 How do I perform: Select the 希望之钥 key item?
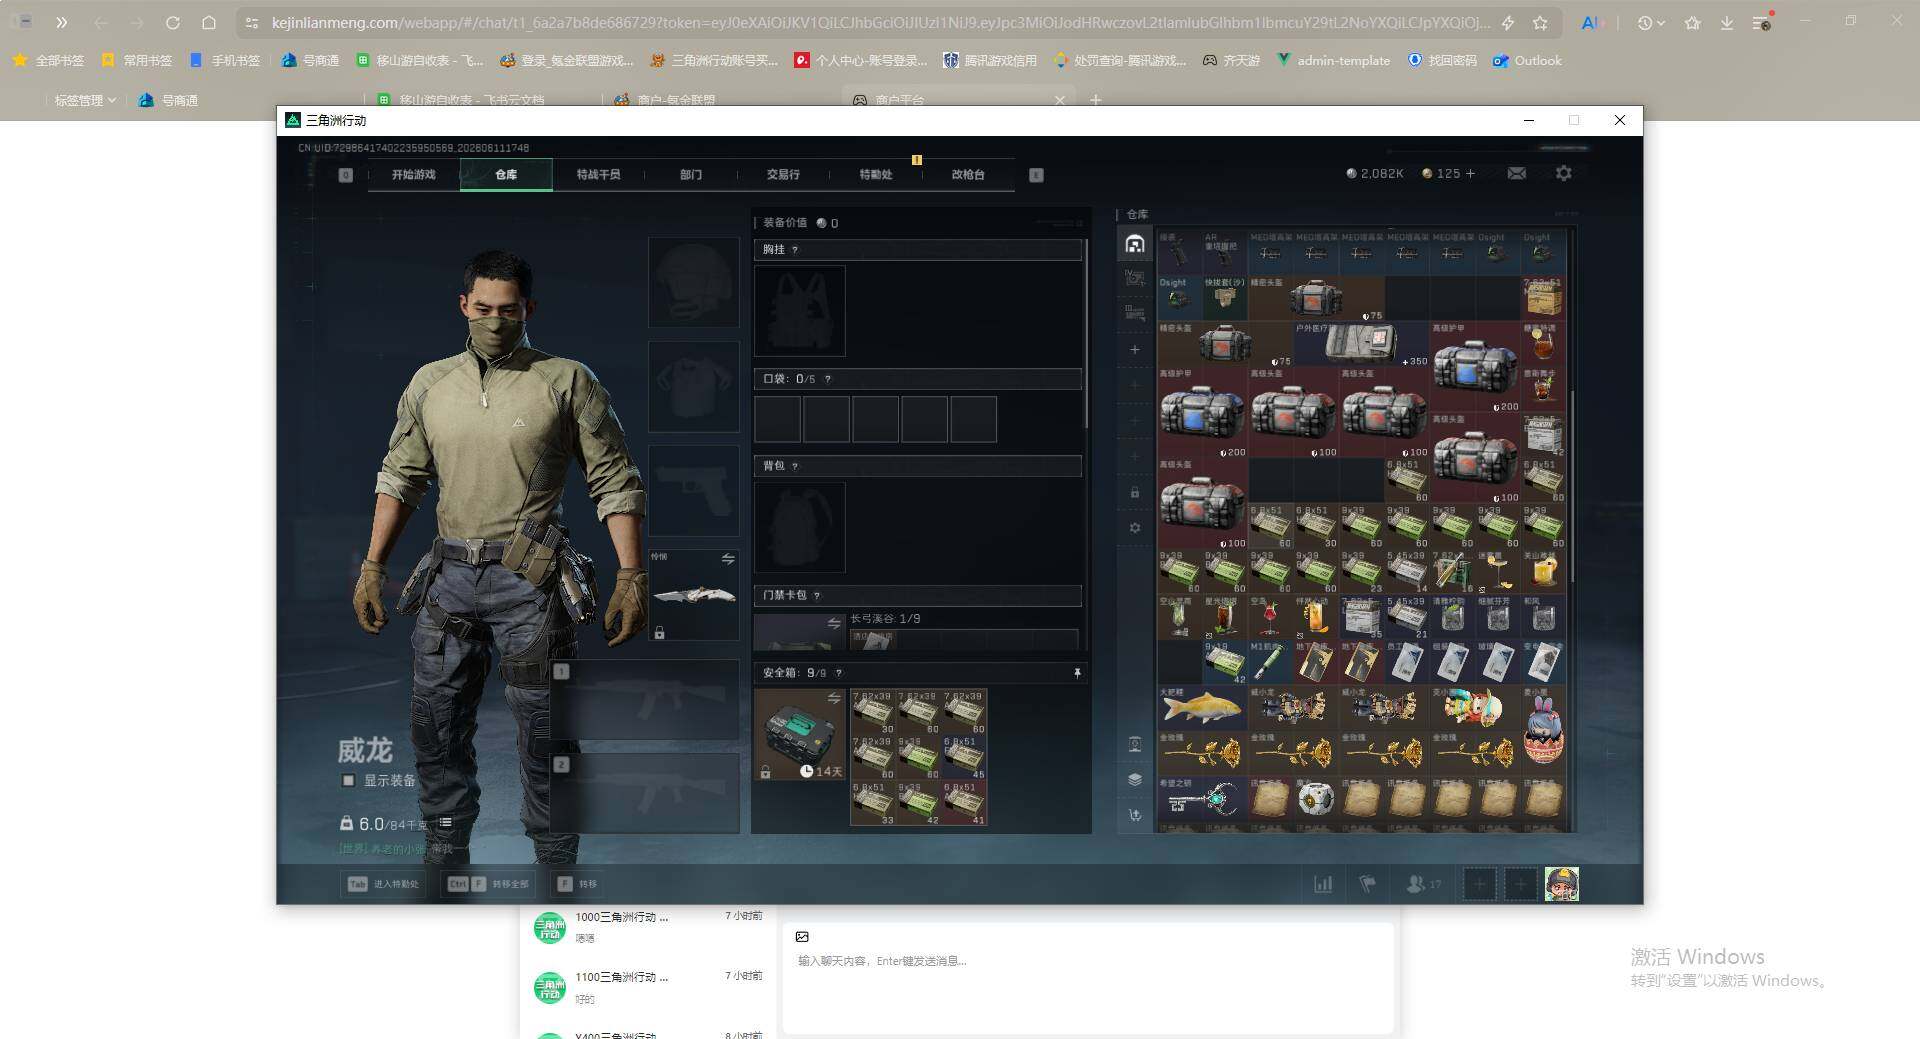click(x=1202, y=799)
